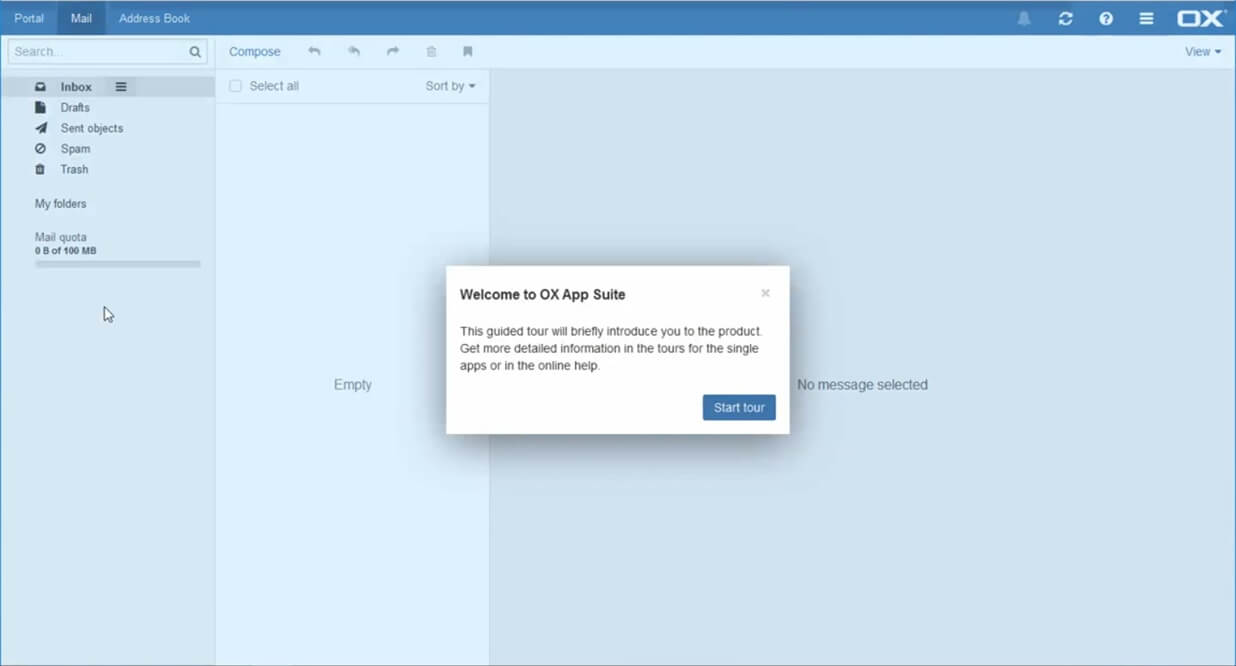Open the hamburger settings menu in the top bar
This screenshot has height=666, width=1236.
pyautogui.click(x=1146, y=18)
